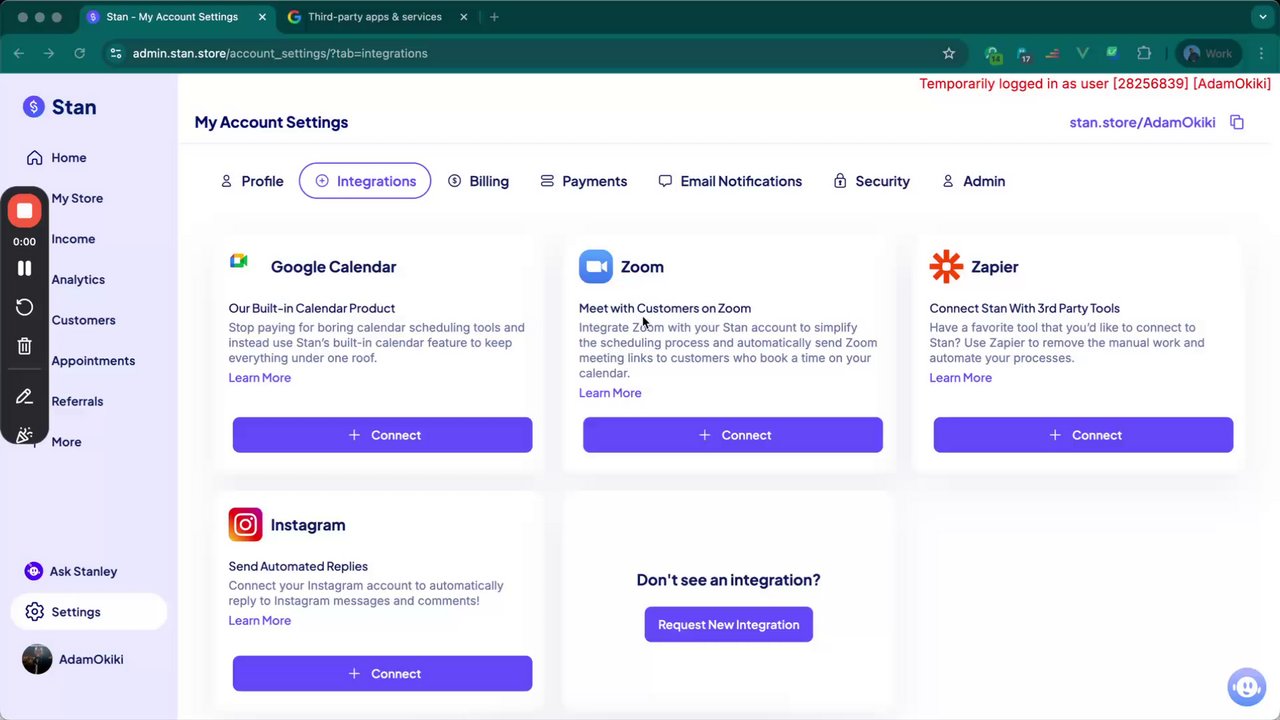This screenshot has width=1280, height=720.
Task: Switch to the Third-party apps & services tab
Action: [x=378, y=17]
